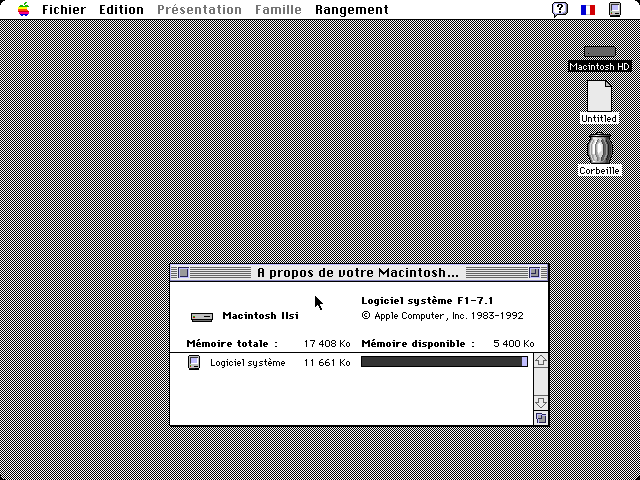This screenshot has width=640, height=480.
Task: Click the Macintosh IIsi model name
Action: pyautogui.click(x=260, y=316)
